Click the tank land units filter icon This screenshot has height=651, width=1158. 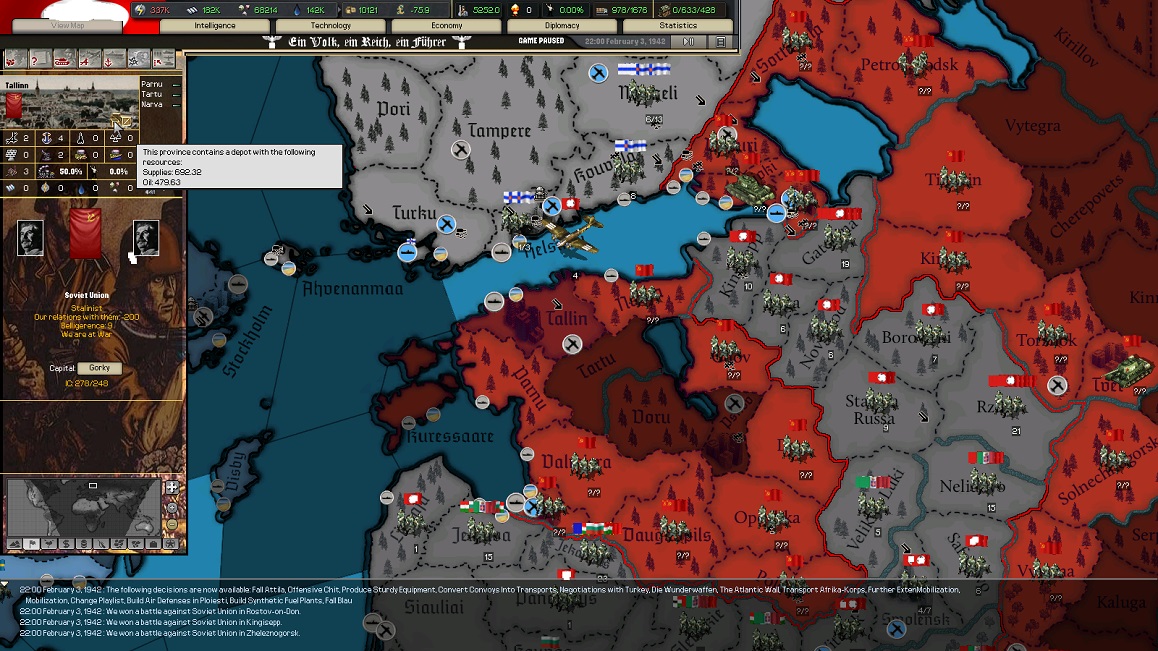[64, 59]
